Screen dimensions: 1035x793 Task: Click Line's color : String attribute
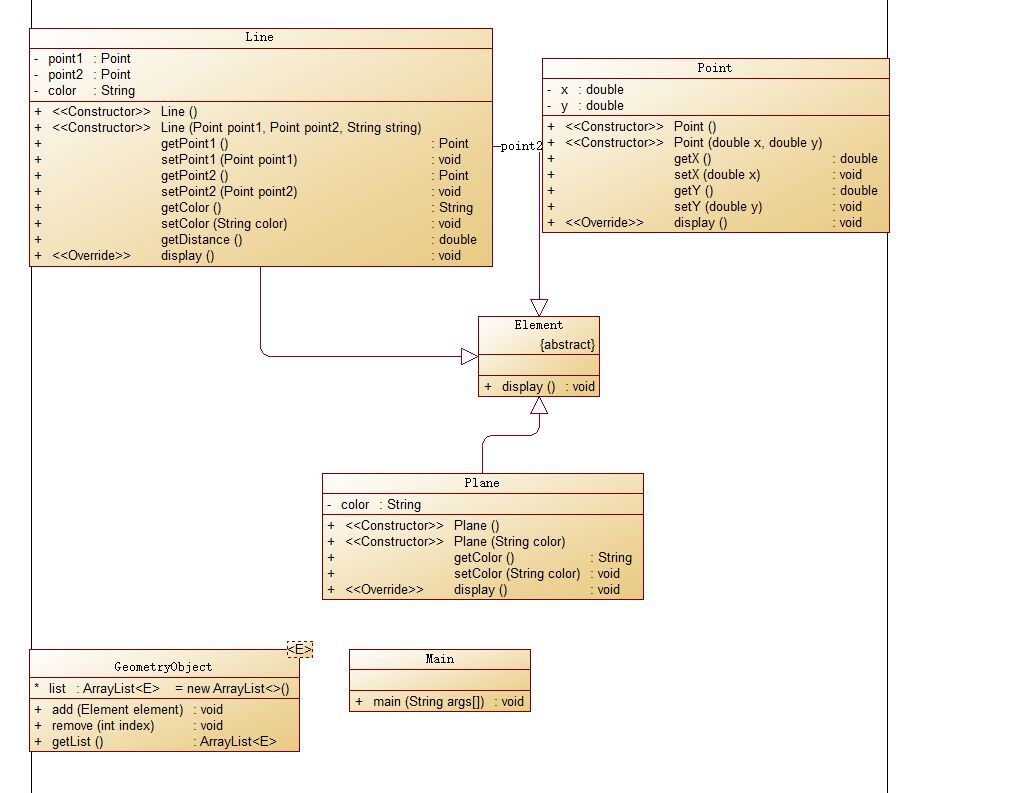coord(84,90)
